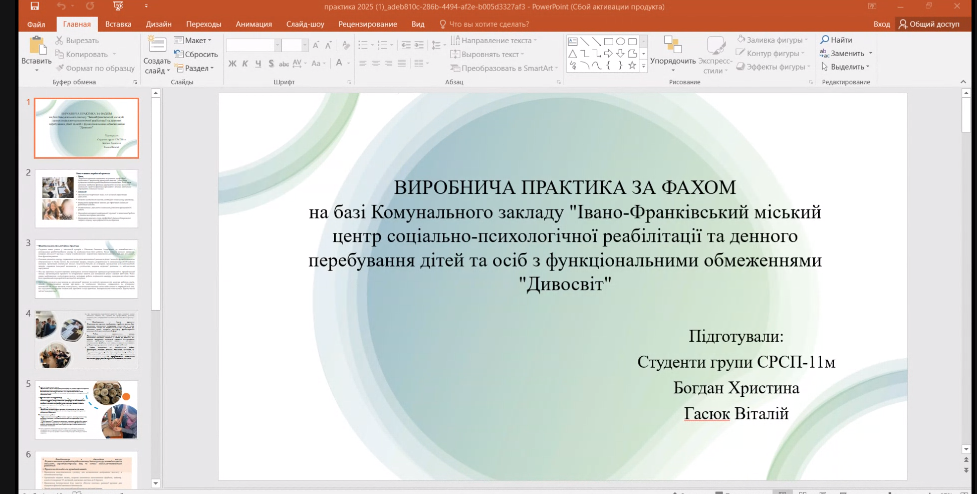The width and height of the screenshot is (977, 494).
Task: Select the Rectangle shape in gallery
Action: coord(608,41)
